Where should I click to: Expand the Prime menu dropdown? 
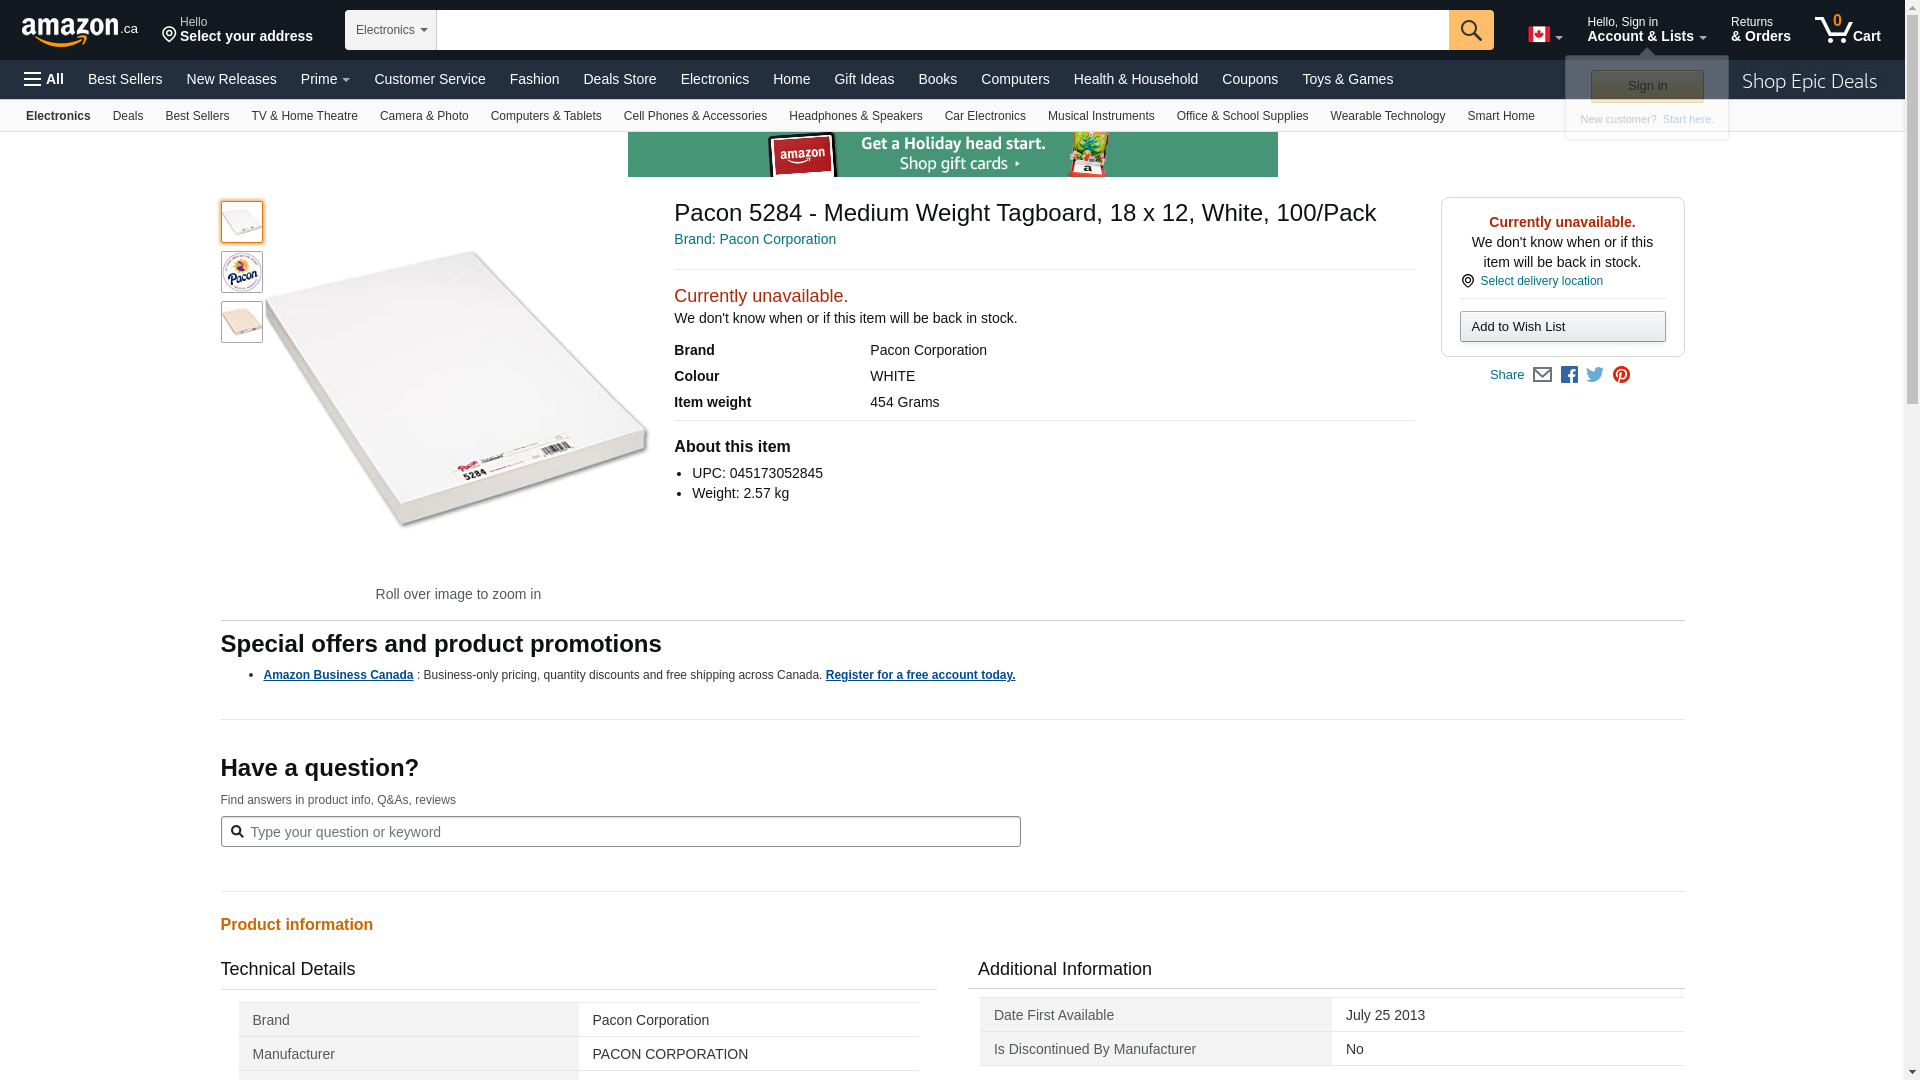coord(325,79)
